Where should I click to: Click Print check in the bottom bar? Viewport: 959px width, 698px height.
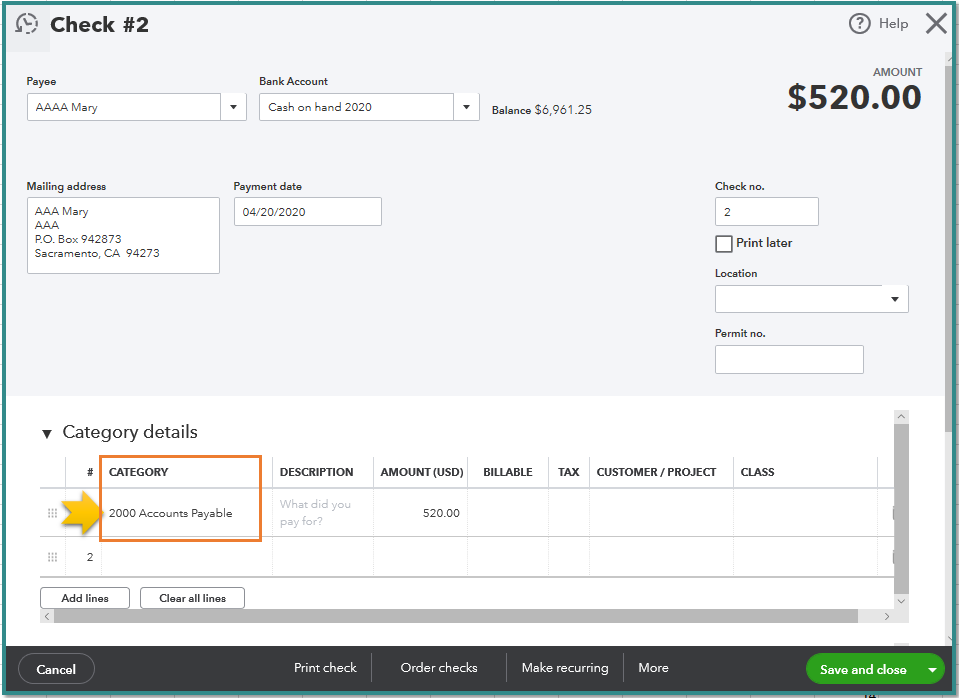[325, 667]
